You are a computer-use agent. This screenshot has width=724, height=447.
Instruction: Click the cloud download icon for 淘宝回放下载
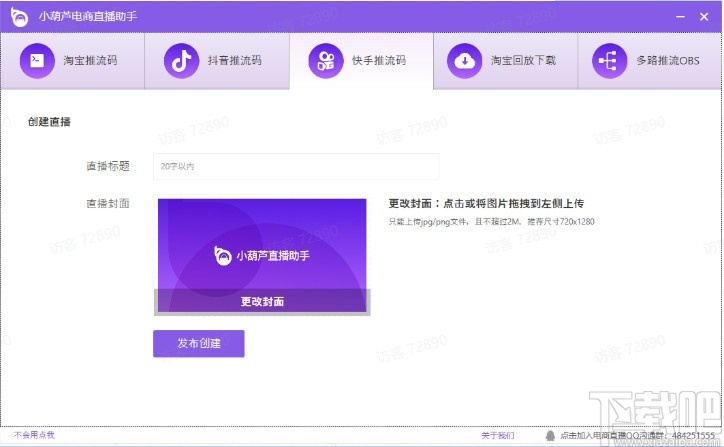pos(465,60)
